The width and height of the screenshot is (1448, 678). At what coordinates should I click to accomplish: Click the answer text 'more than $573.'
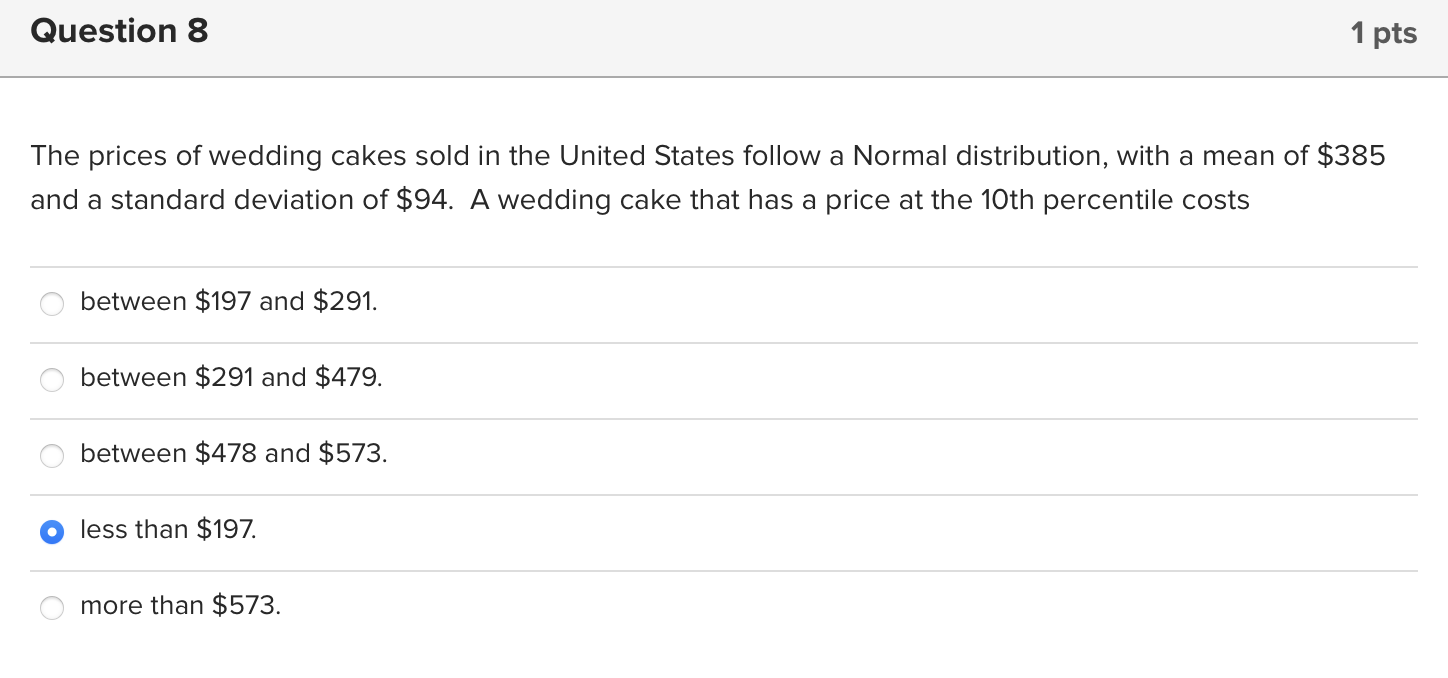(x=181, y=605)
